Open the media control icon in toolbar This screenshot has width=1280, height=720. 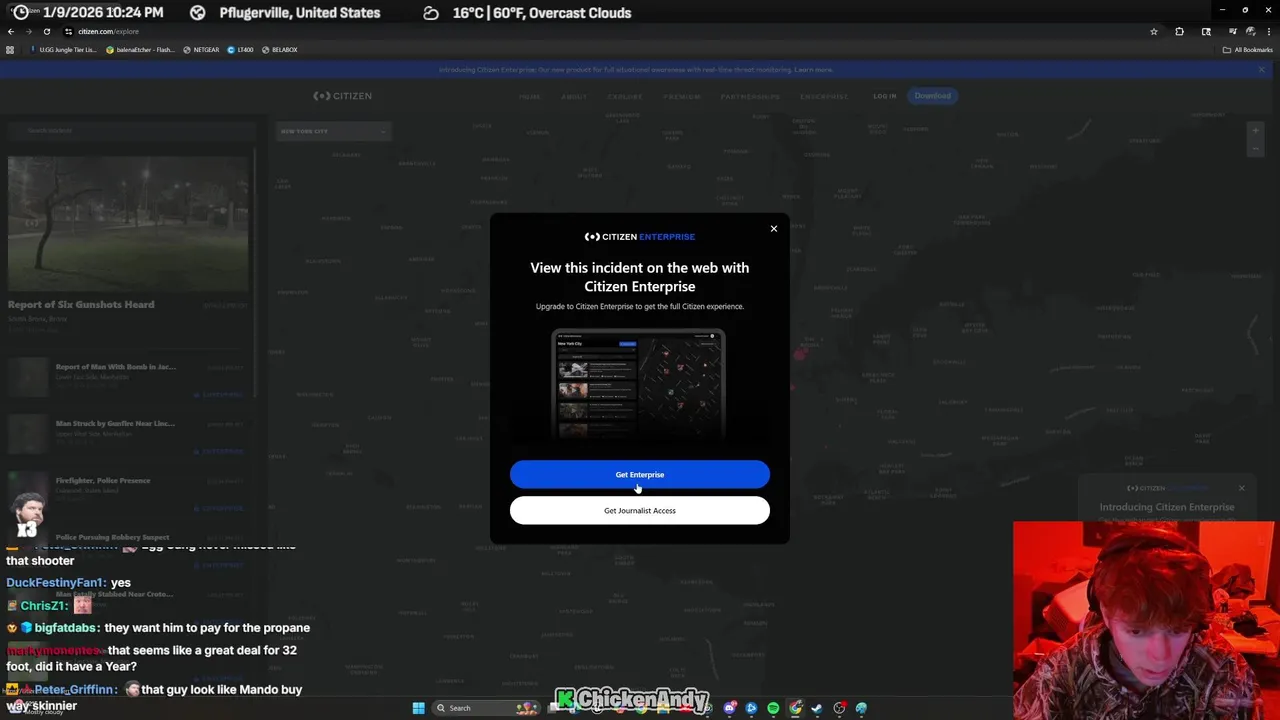tap(1232, 31)
